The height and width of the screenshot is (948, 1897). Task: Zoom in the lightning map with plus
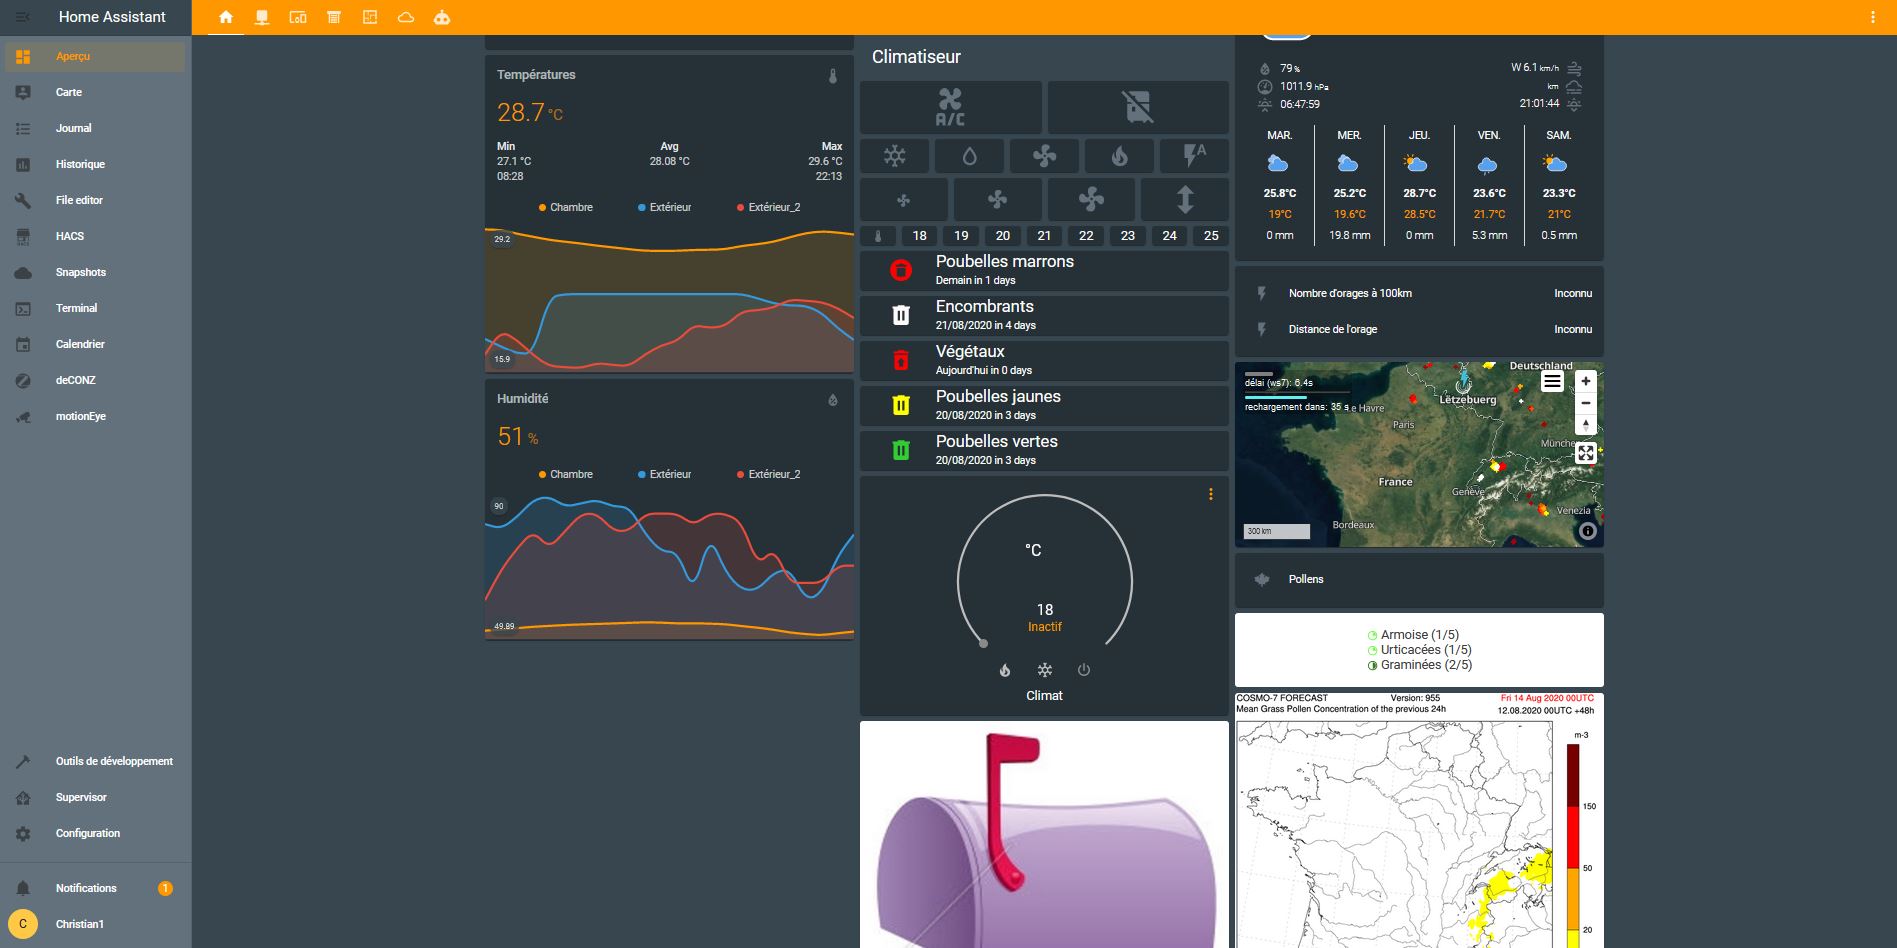[x=1586, y=381]
